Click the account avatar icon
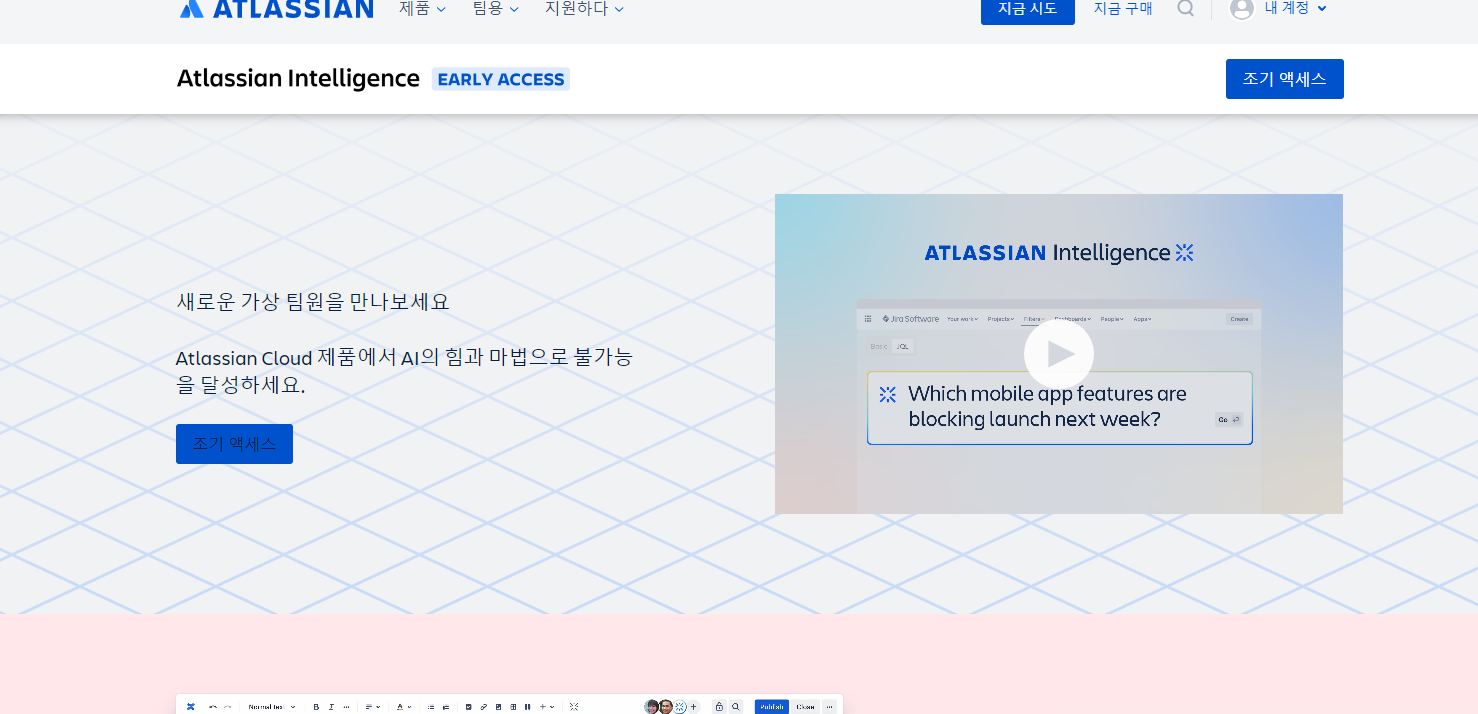Screen dimensions: 1478x714 click(x=1242, y=8)
